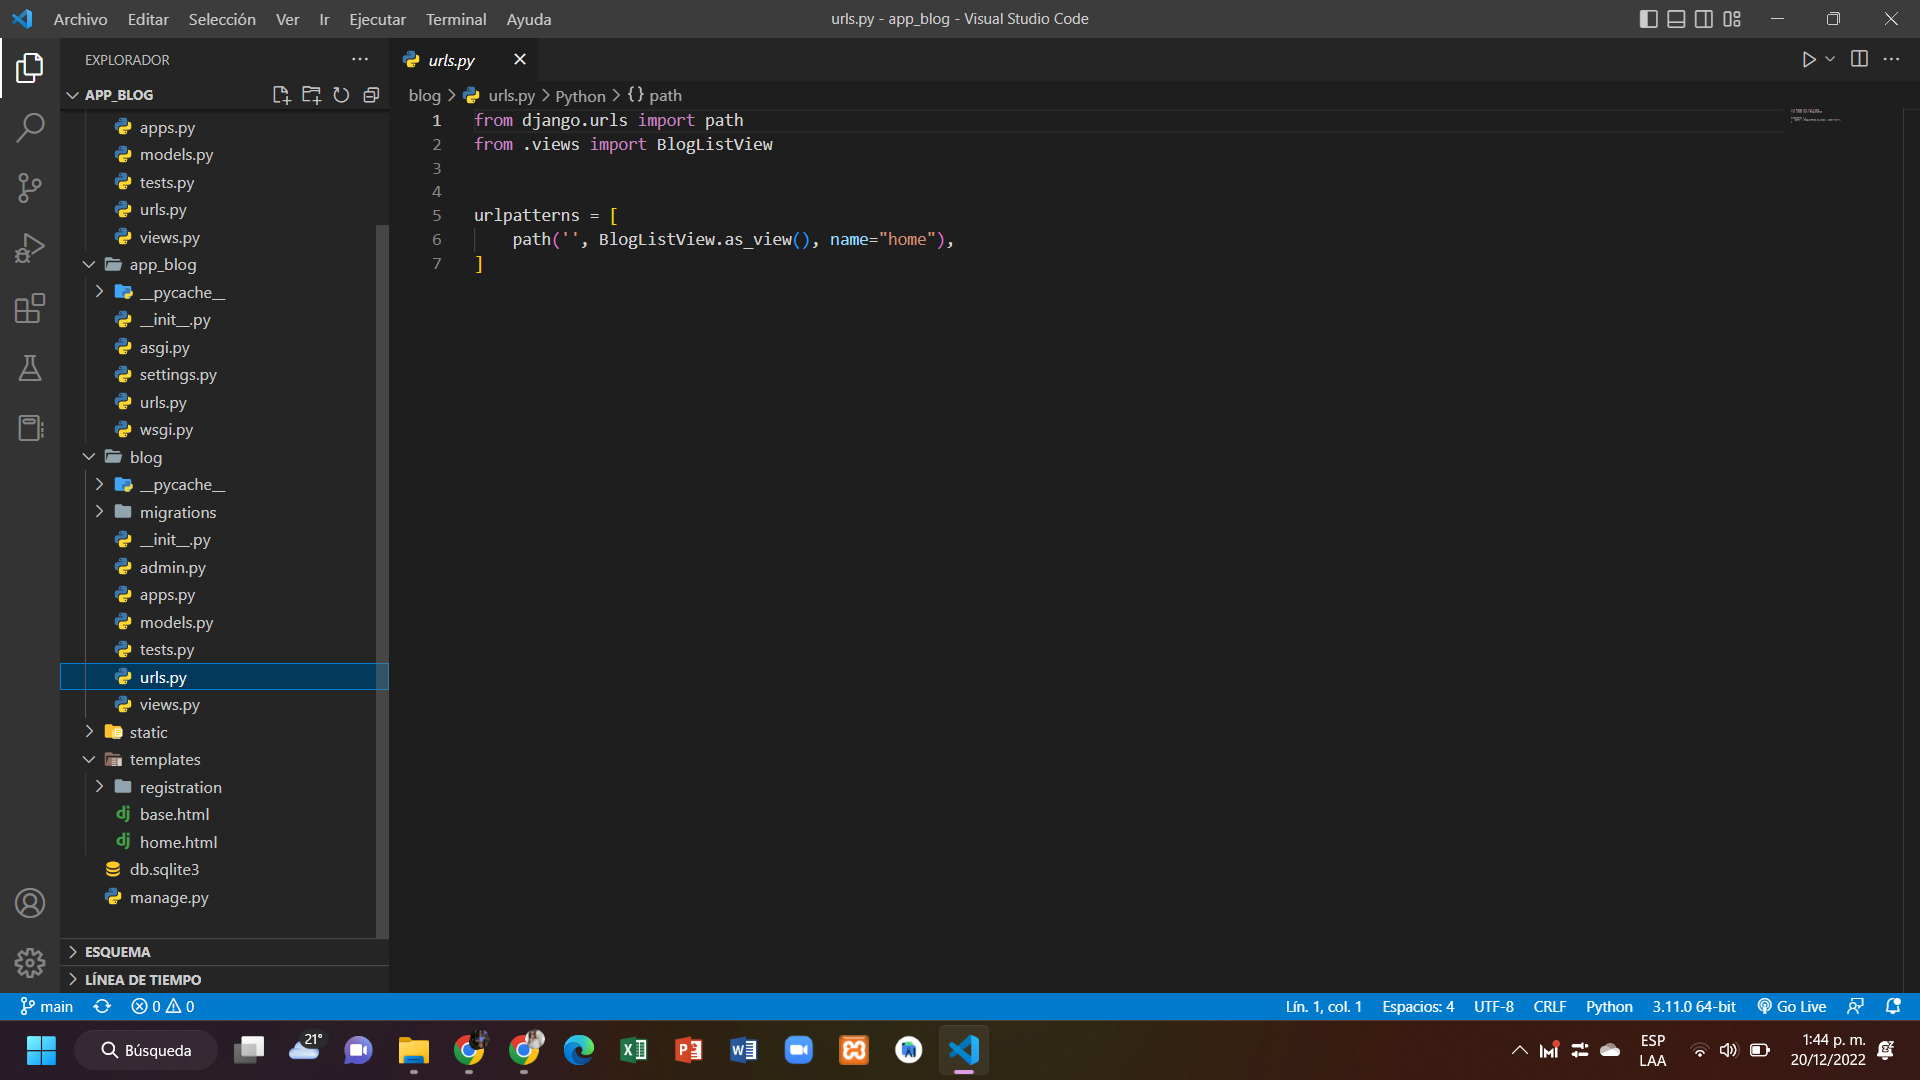Click the main branch indicator
Screen dimensions: 1920x1080
[47, 1006]
